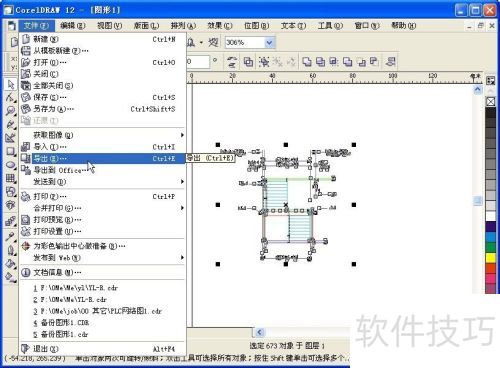This screenshot has width=500, height=368.
Task: Click vertical scrollbar up arrow
Action: point(478,89)
